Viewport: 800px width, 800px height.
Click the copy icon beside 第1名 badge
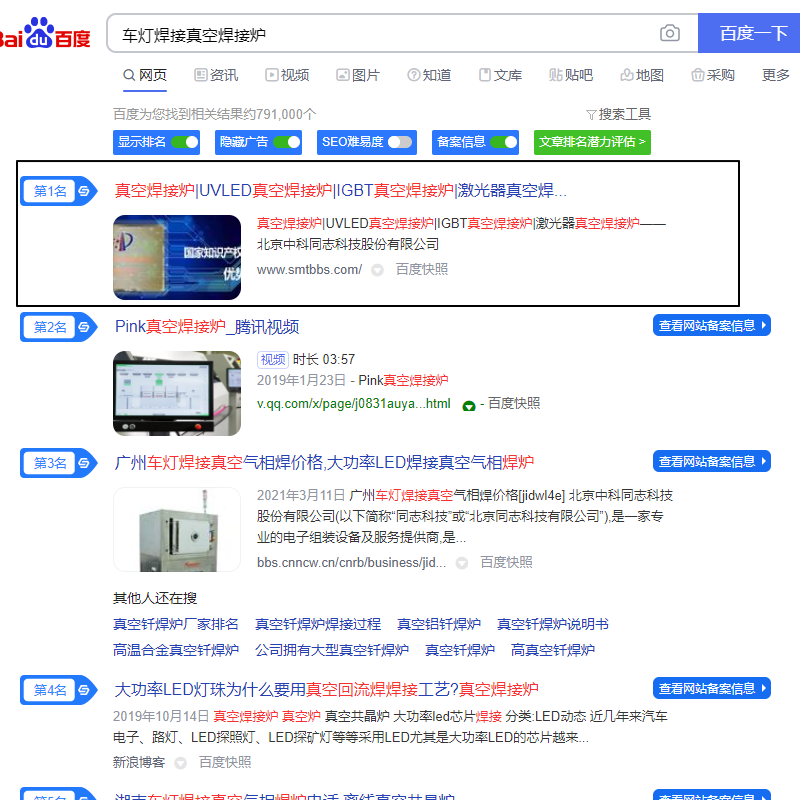(x=84, y=191)
